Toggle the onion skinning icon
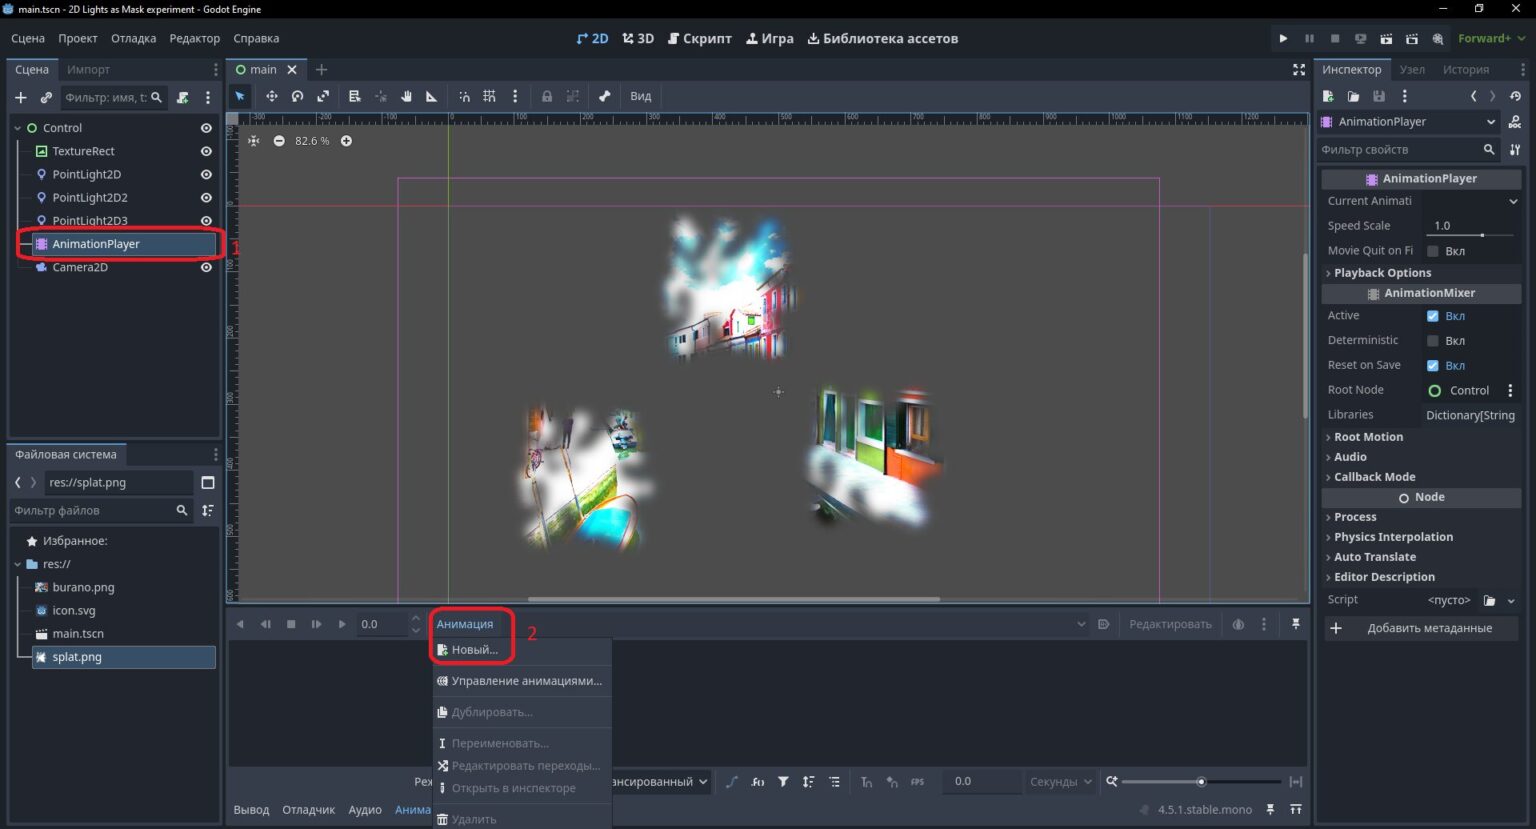Viewport: 1536px width, 829px height. 1238,624
